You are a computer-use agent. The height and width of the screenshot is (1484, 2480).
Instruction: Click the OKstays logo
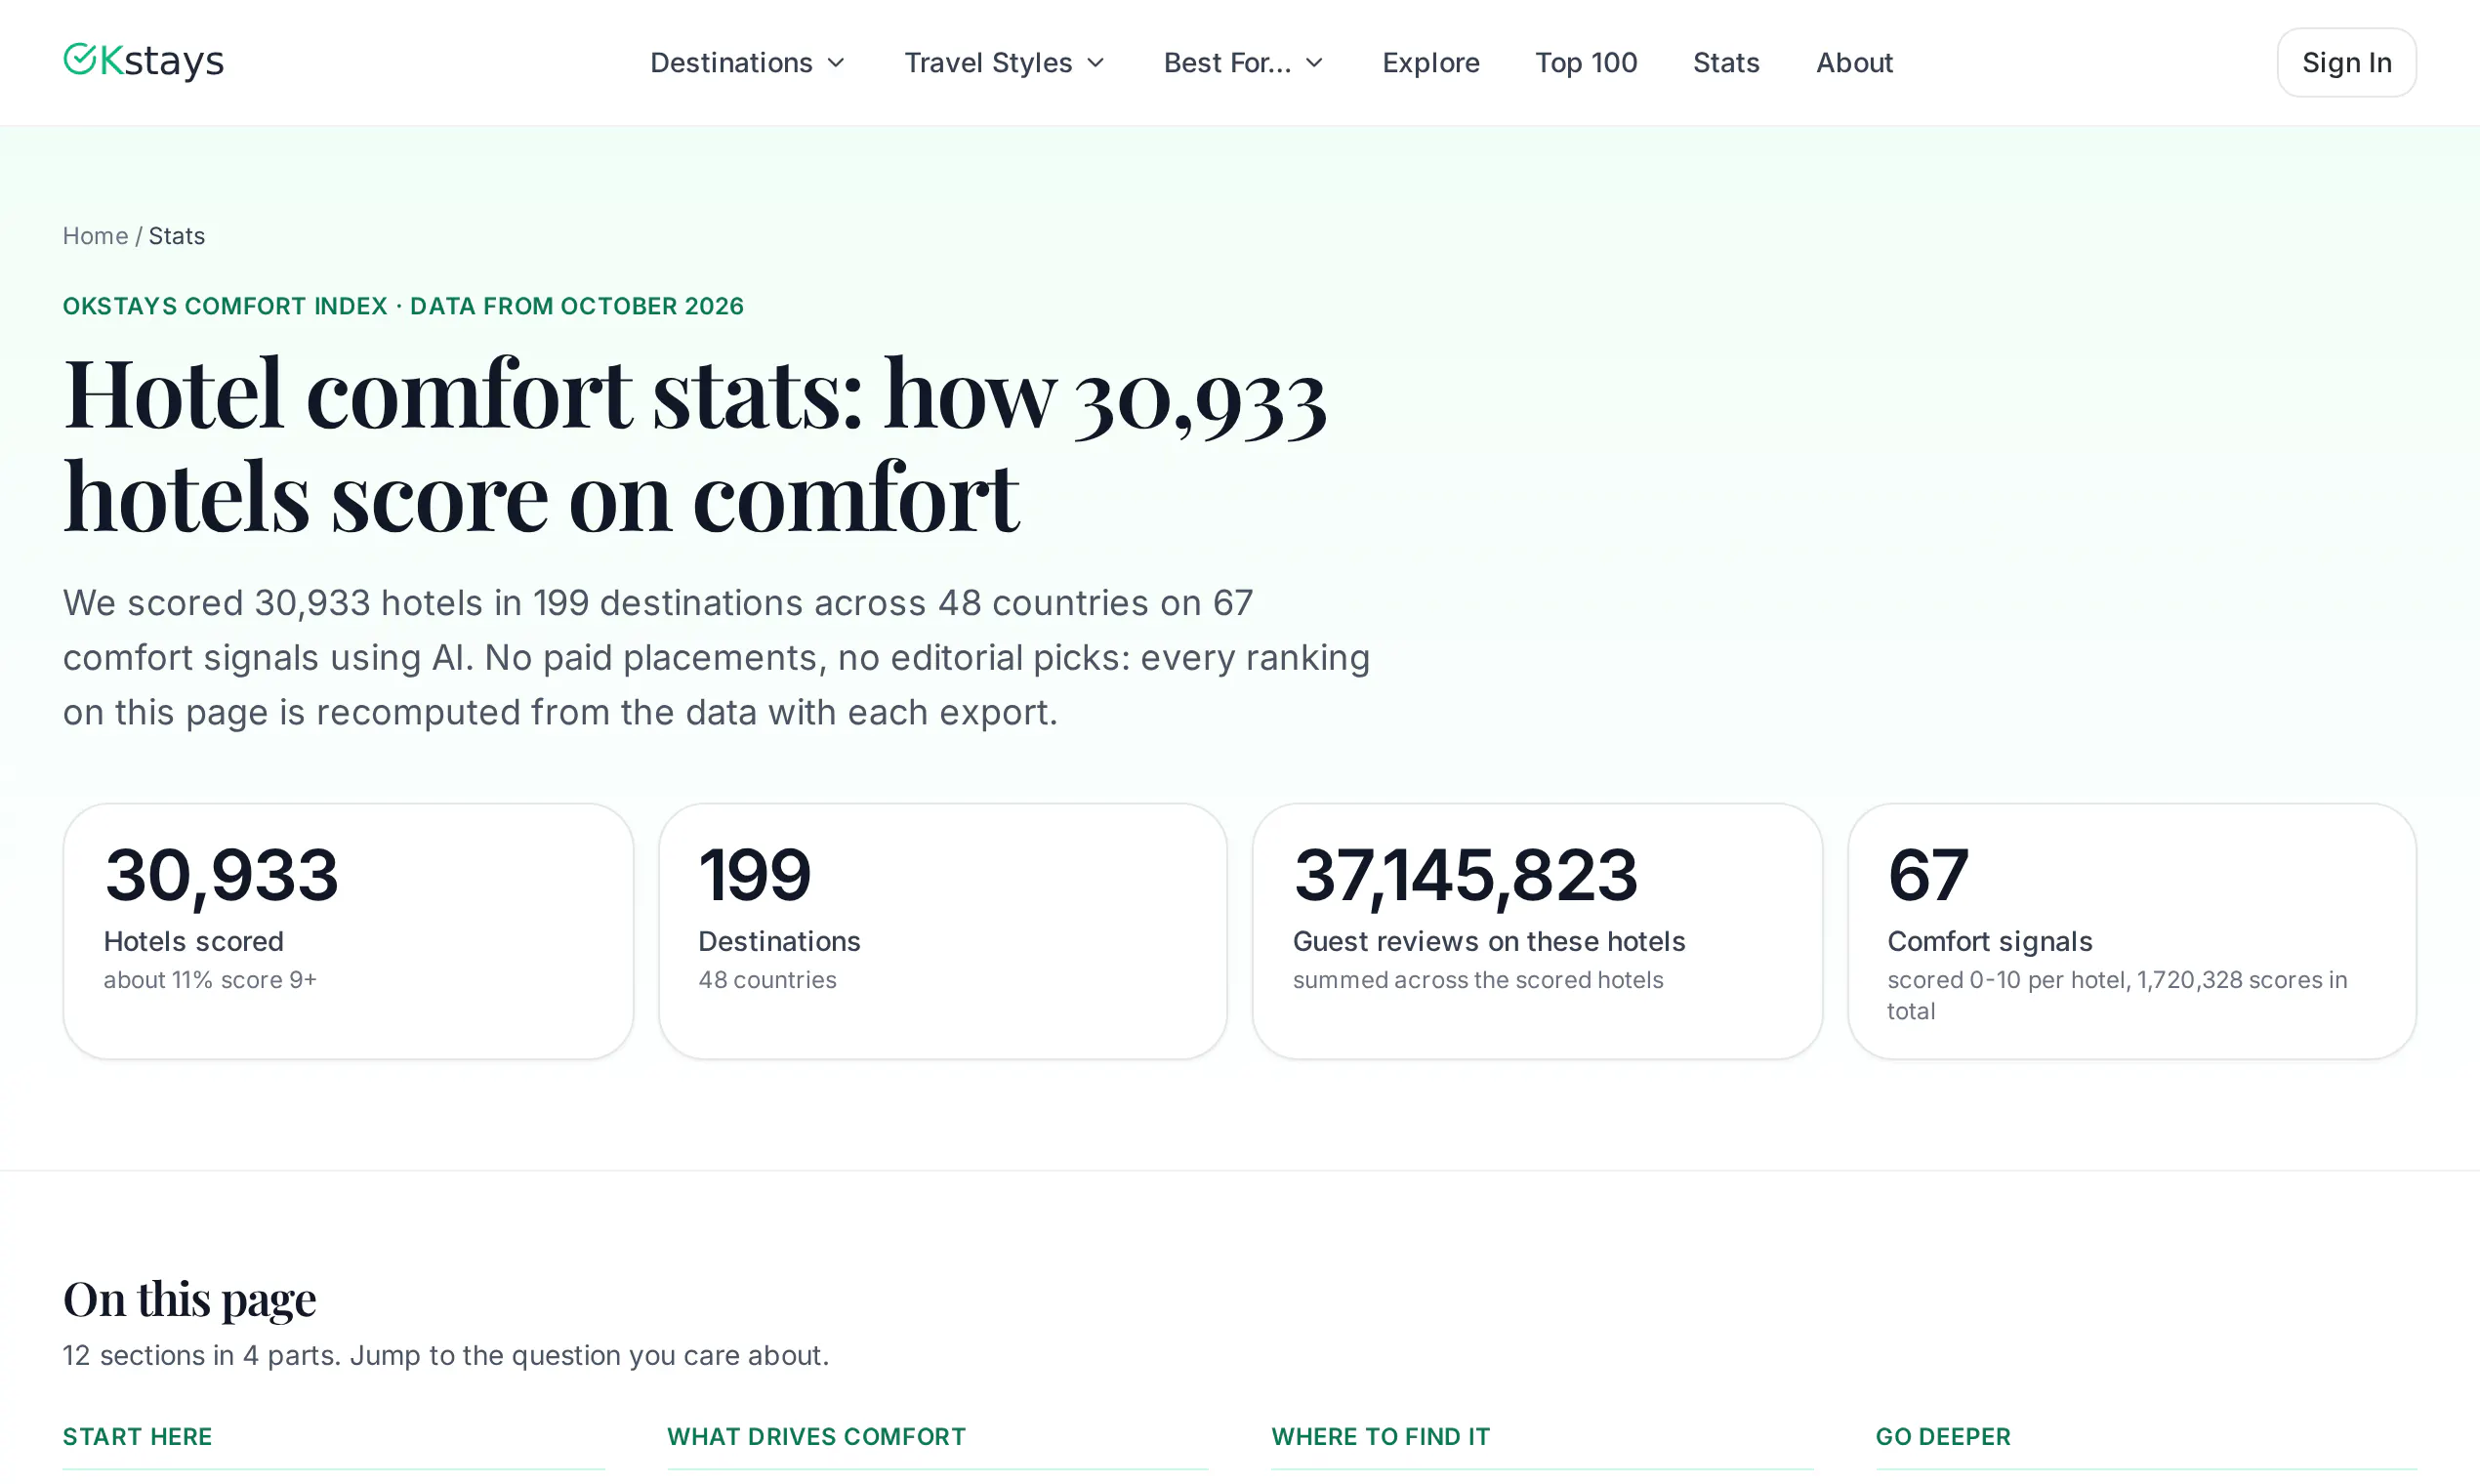coord(143,61)
